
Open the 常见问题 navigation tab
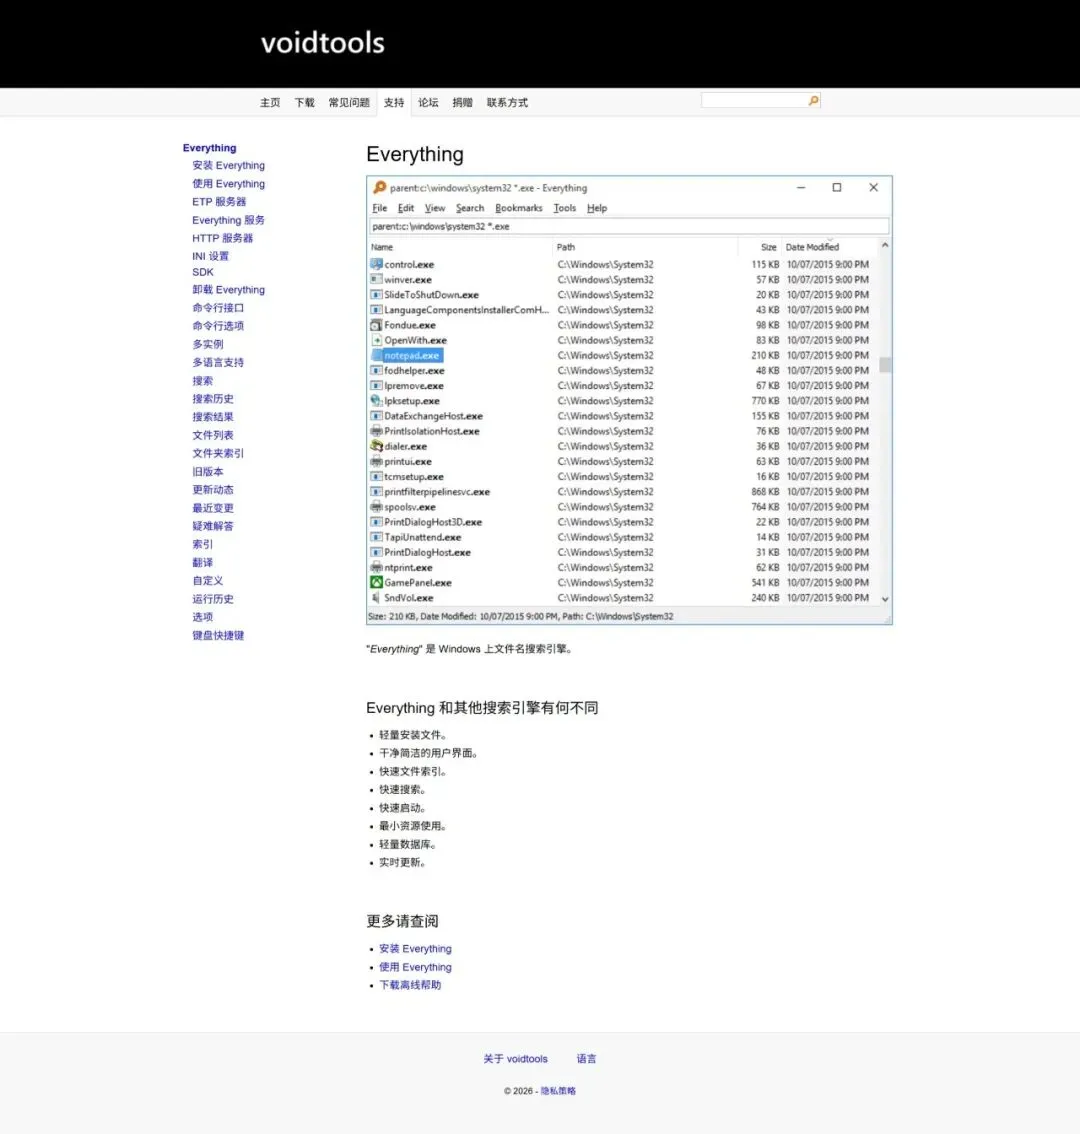coord(349,103)
